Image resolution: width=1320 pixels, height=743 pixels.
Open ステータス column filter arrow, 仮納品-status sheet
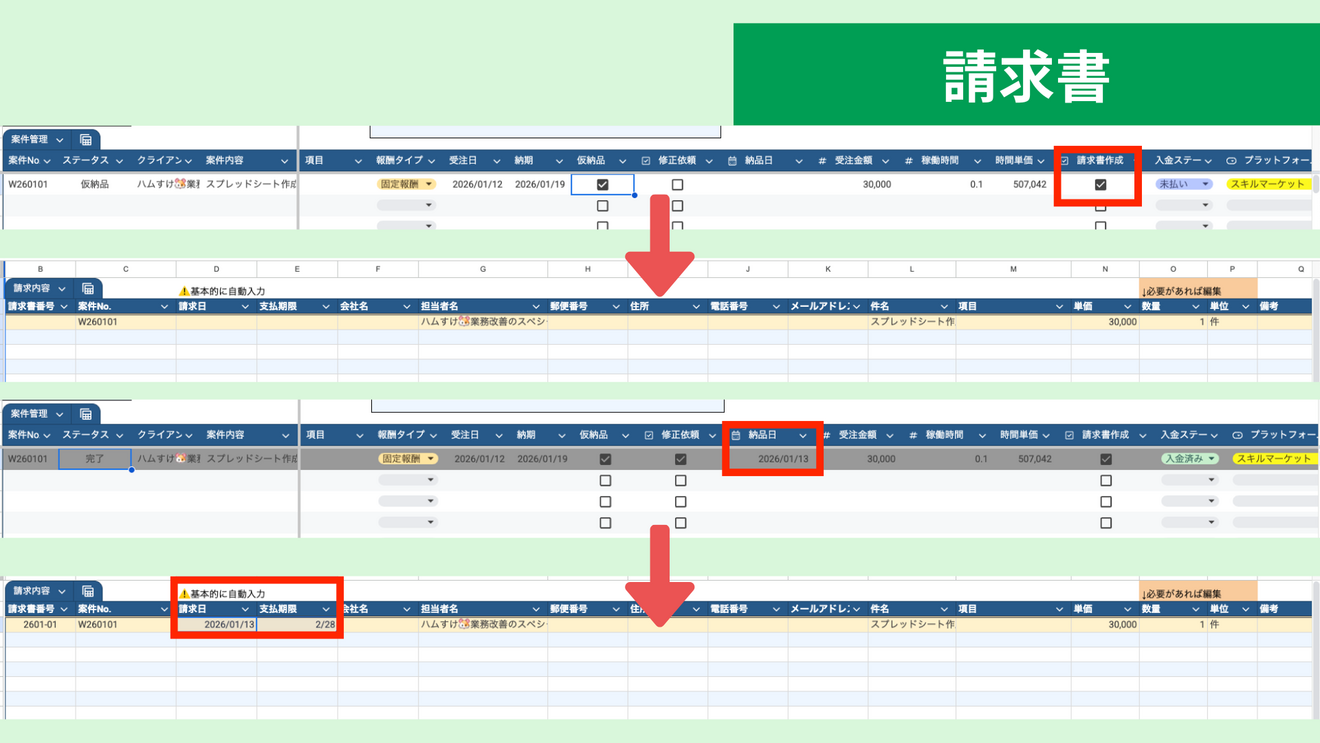pyautogui.click(x=119, y=161)
